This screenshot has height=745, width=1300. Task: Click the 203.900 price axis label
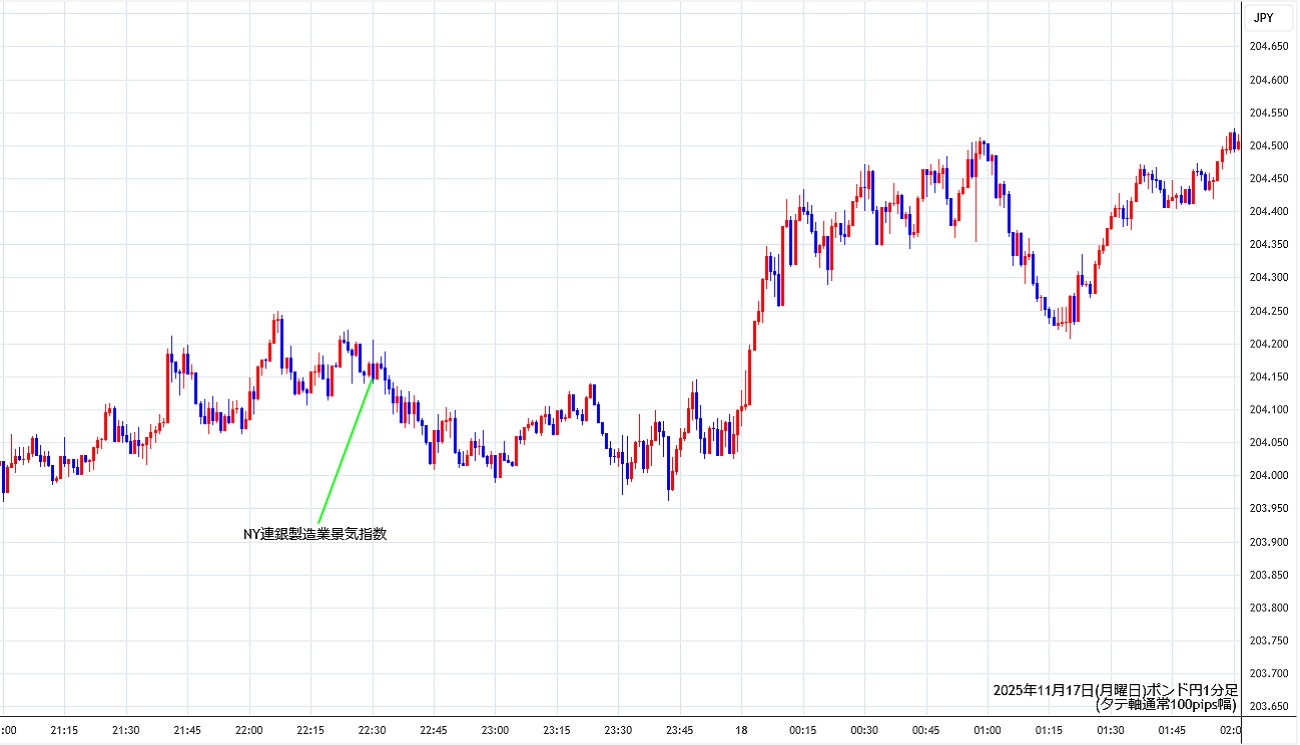point(1269,542)
